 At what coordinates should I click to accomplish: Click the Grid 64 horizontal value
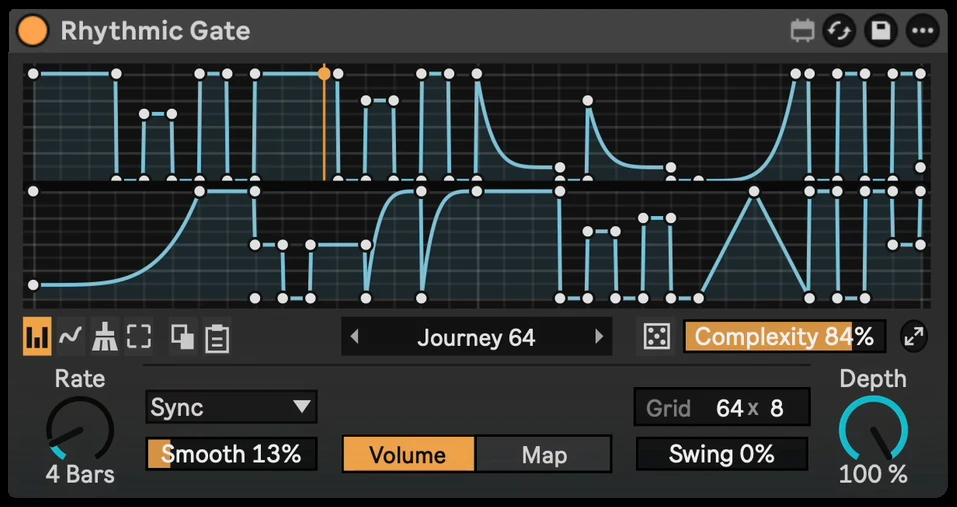point(729,408)
